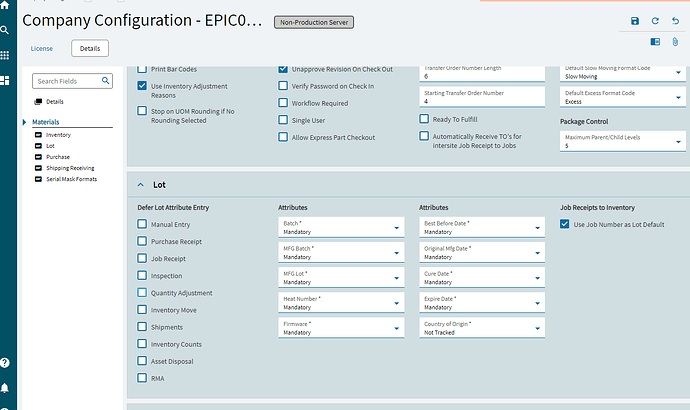Enable Verify Password on Check In

click(x=283, y=86)
